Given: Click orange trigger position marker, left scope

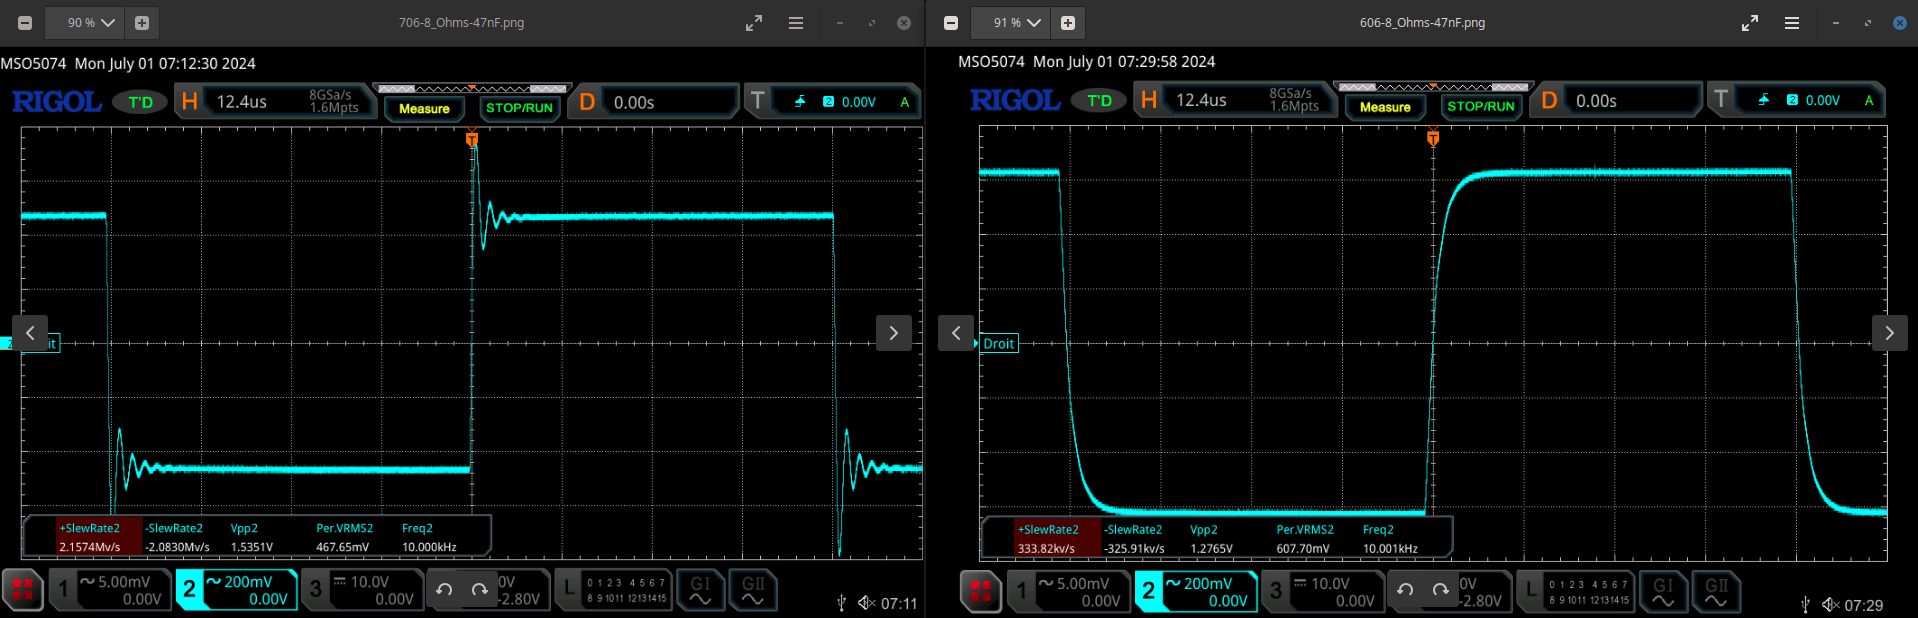Looking at the screenshot, I should (x=472, y=139).
